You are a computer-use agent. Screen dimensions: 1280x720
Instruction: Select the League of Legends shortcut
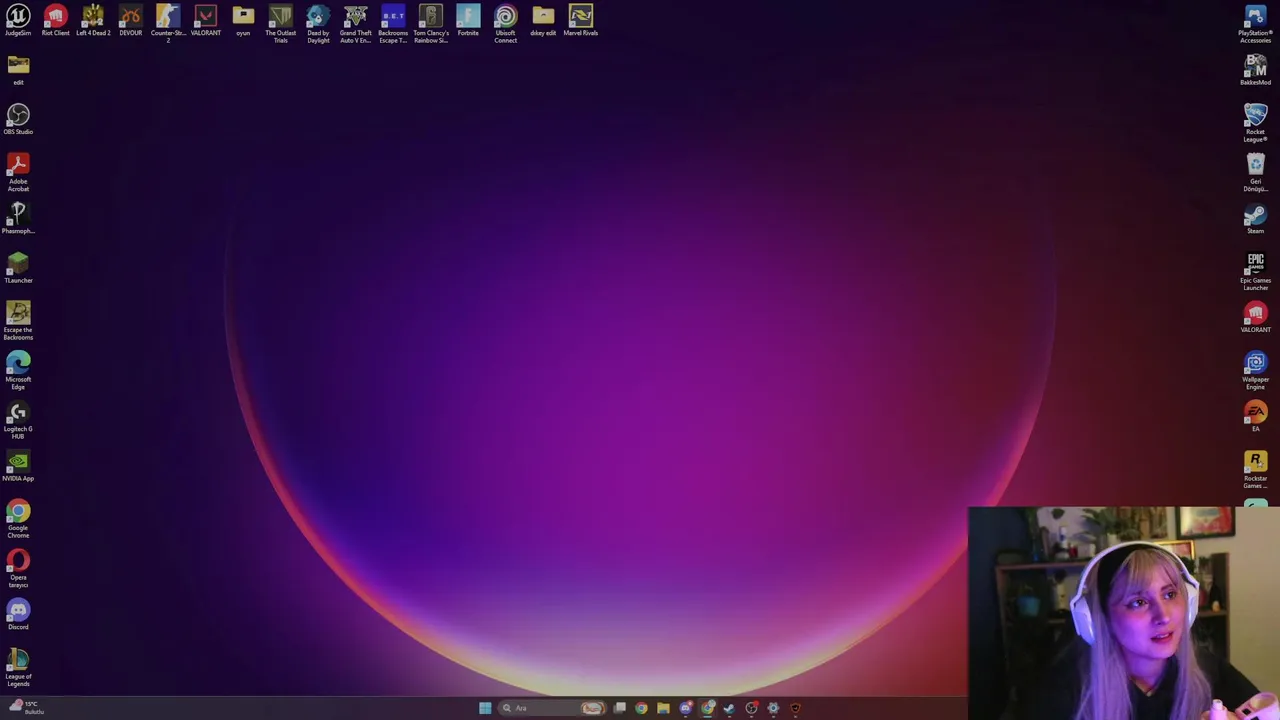[18, 668]
